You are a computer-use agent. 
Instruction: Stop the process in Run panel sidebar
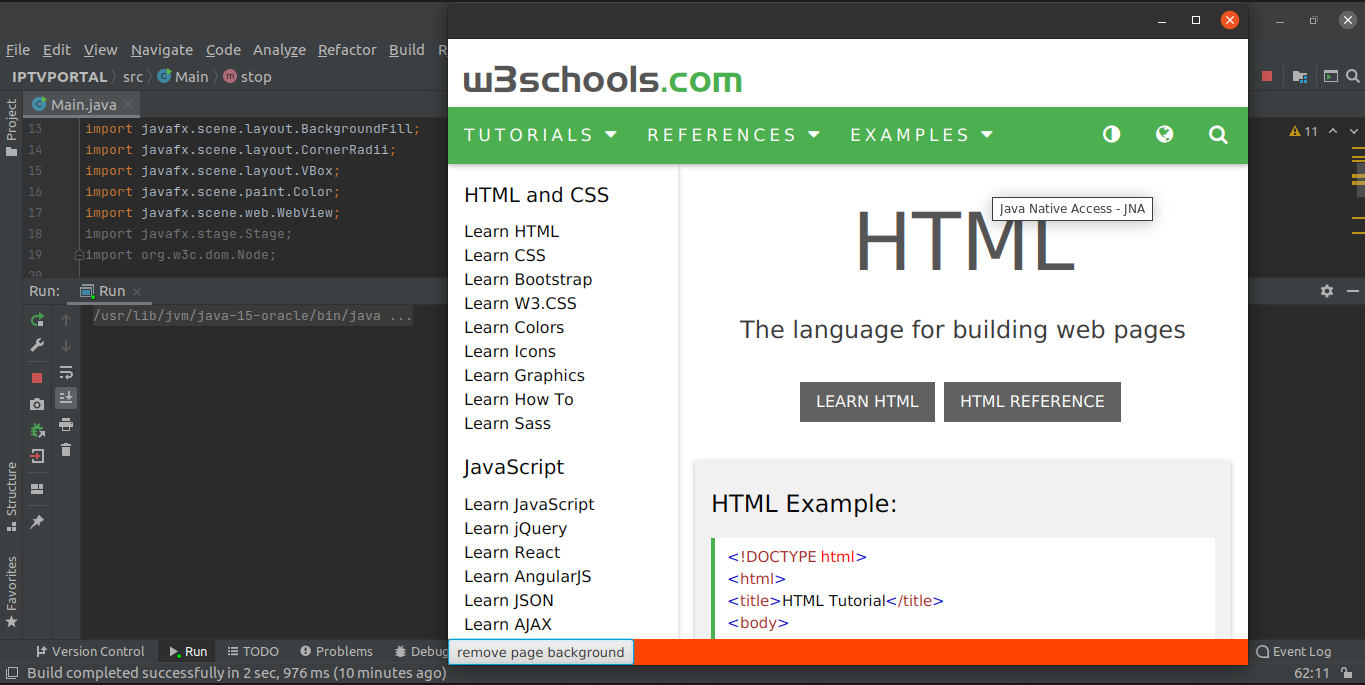[x=37, y=378]
